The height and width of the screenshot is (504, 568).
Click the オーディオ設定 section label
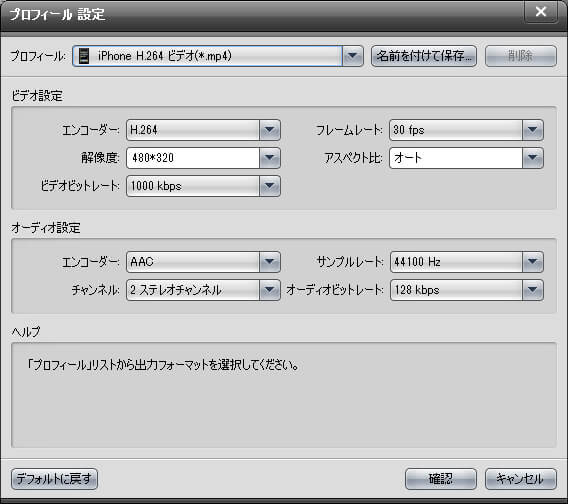[x=46, y=228]
